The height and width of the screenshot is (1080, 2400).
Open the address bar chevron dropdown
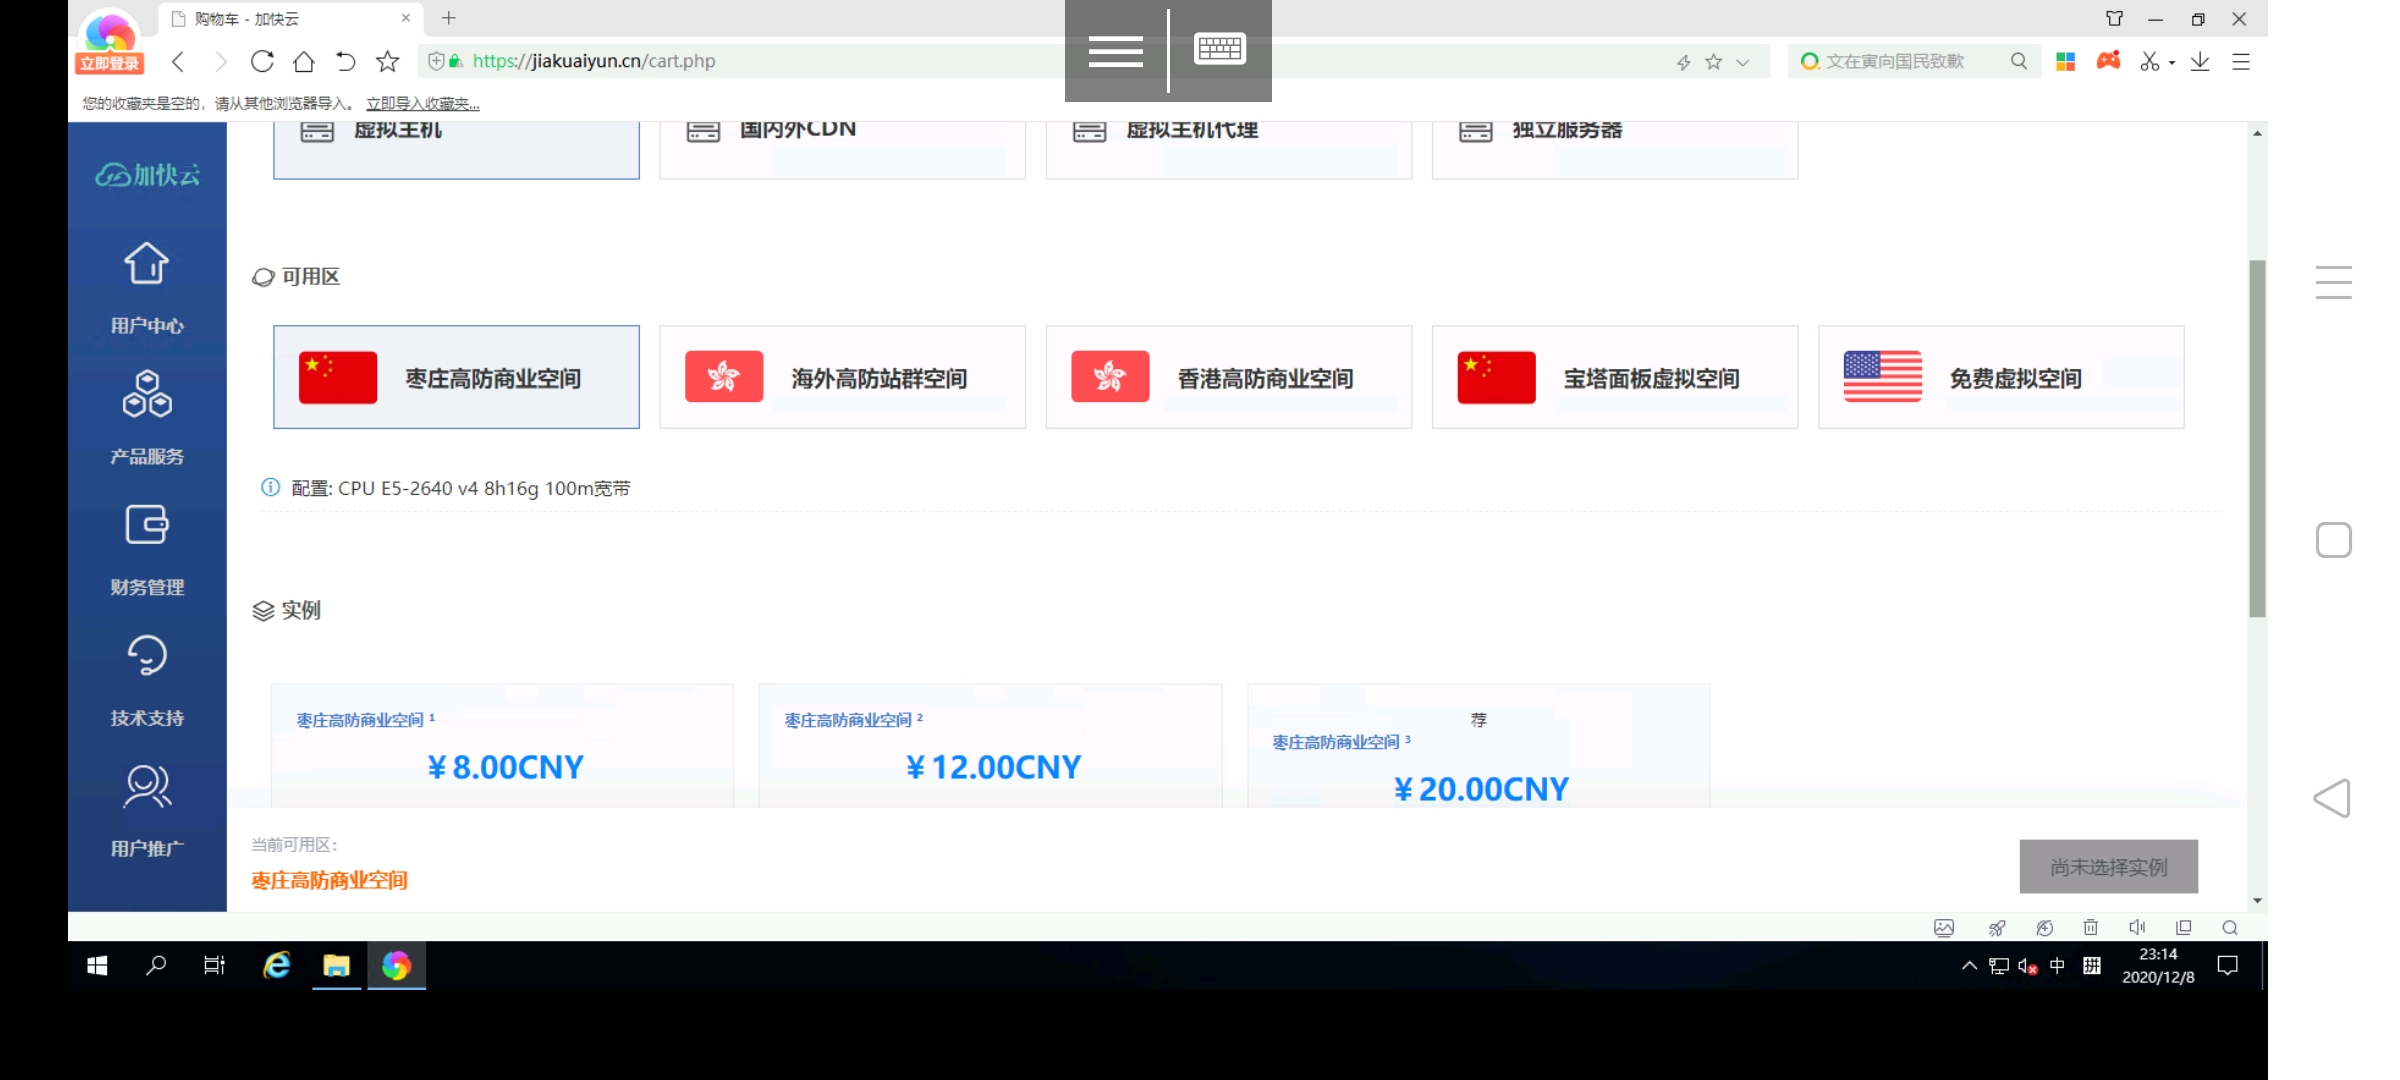pyautogui.click(x=1745, y=61)
